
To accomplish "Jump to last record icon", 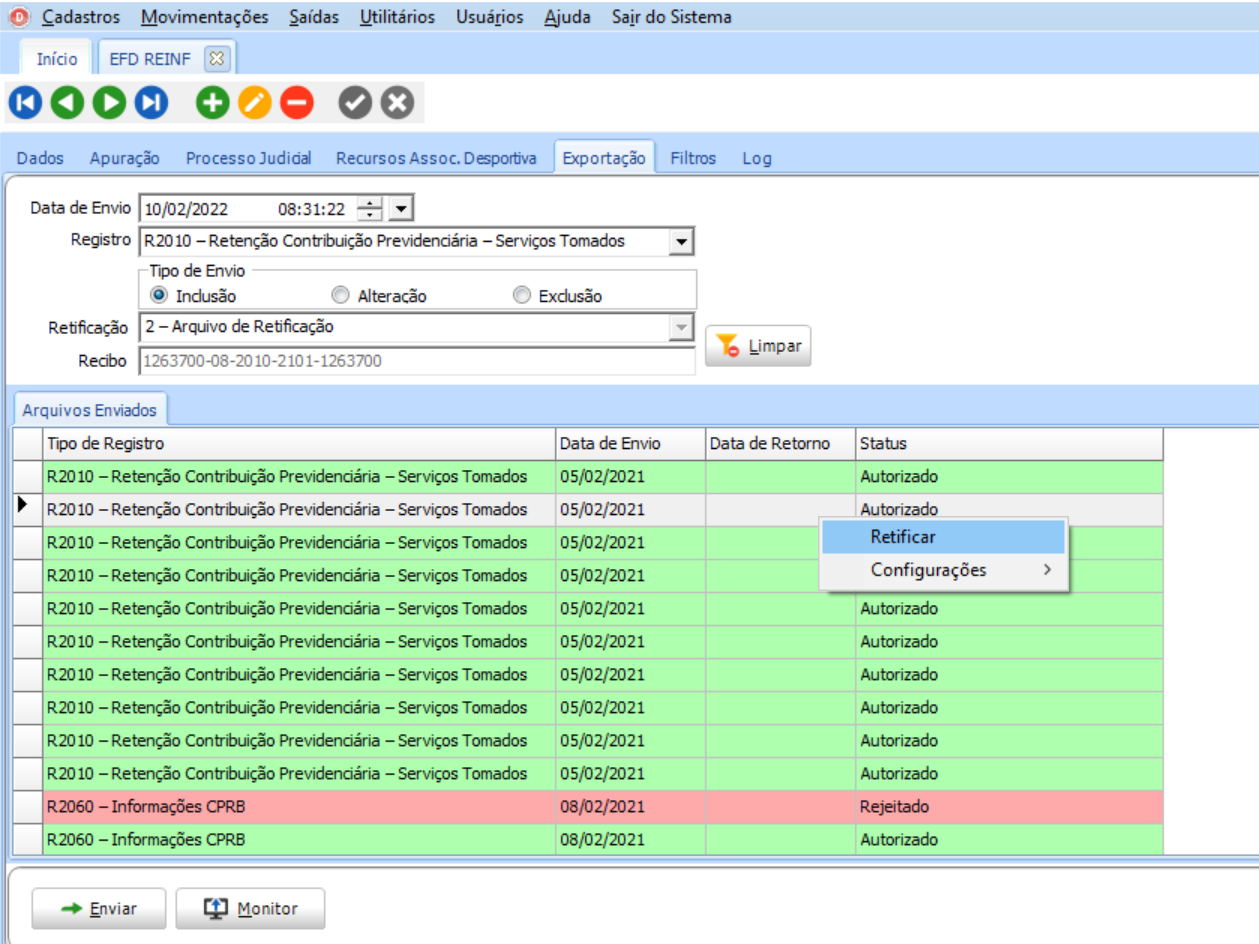I will (x=151, y=102).
